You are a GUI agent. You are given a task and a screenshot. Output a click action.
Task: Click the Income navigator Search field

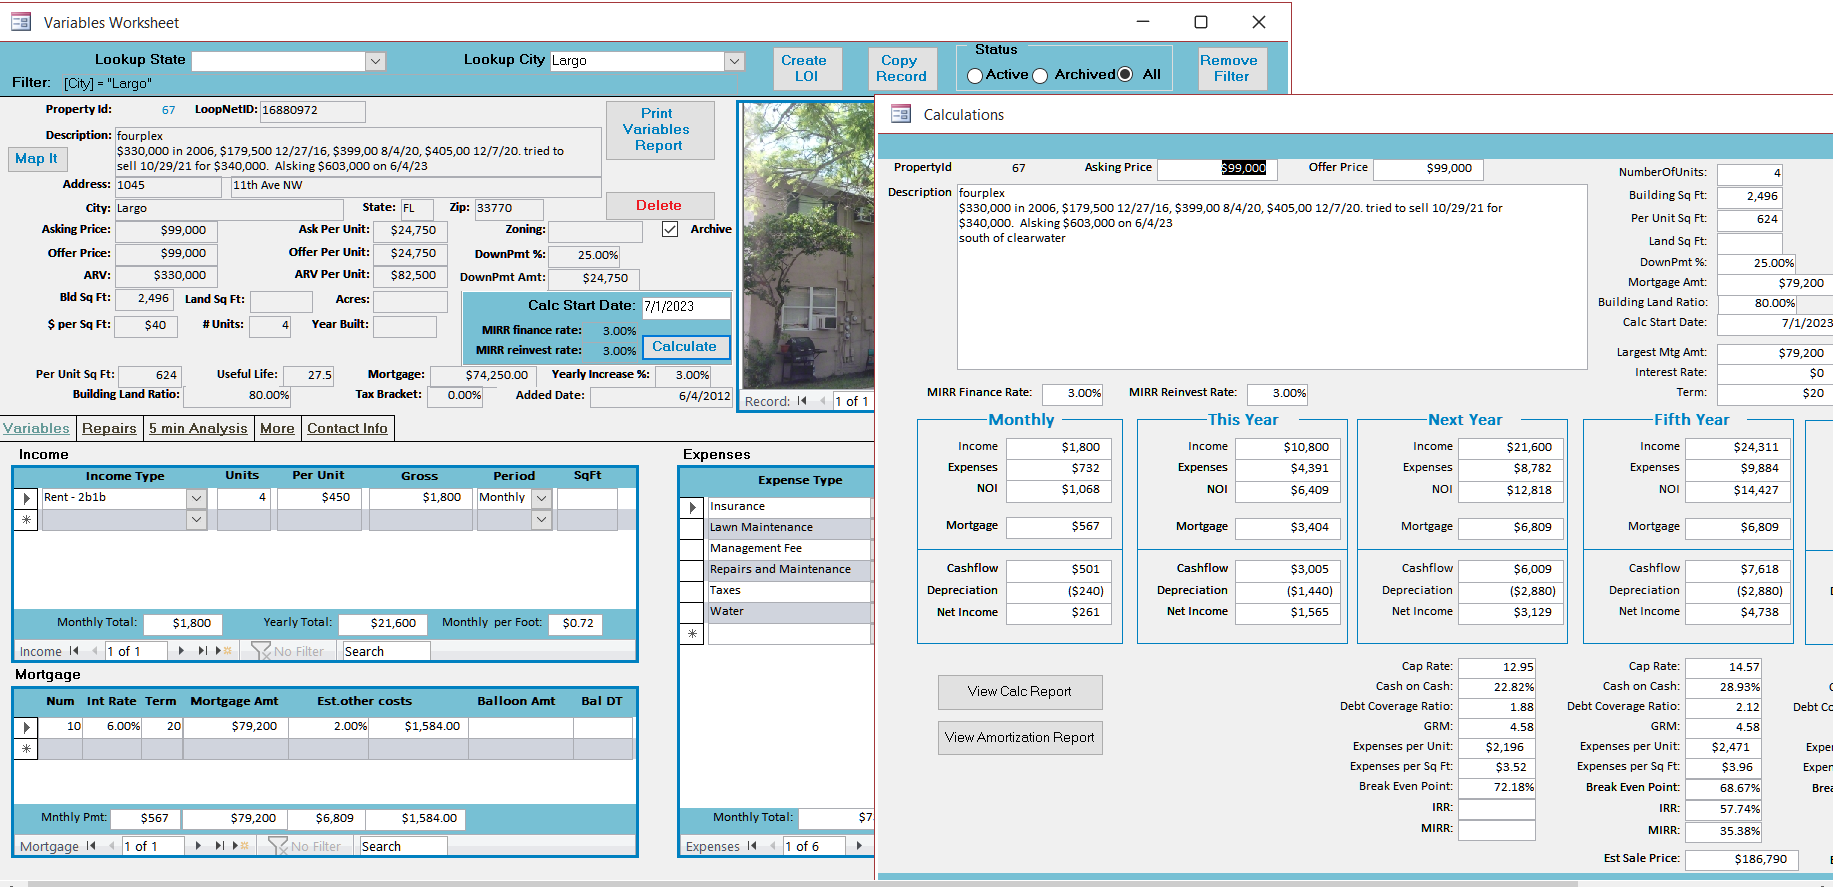coord(385,651)
